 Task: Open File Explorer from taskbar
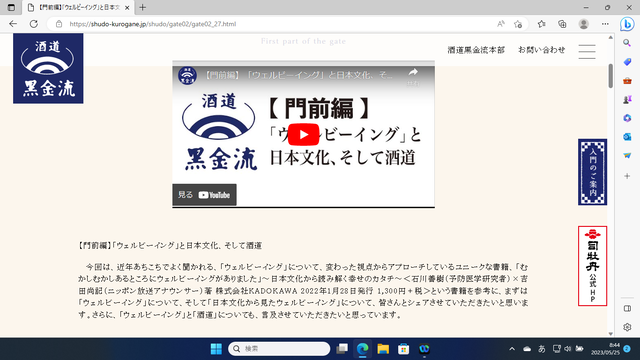pyautogui.click(x=383, y=349)
